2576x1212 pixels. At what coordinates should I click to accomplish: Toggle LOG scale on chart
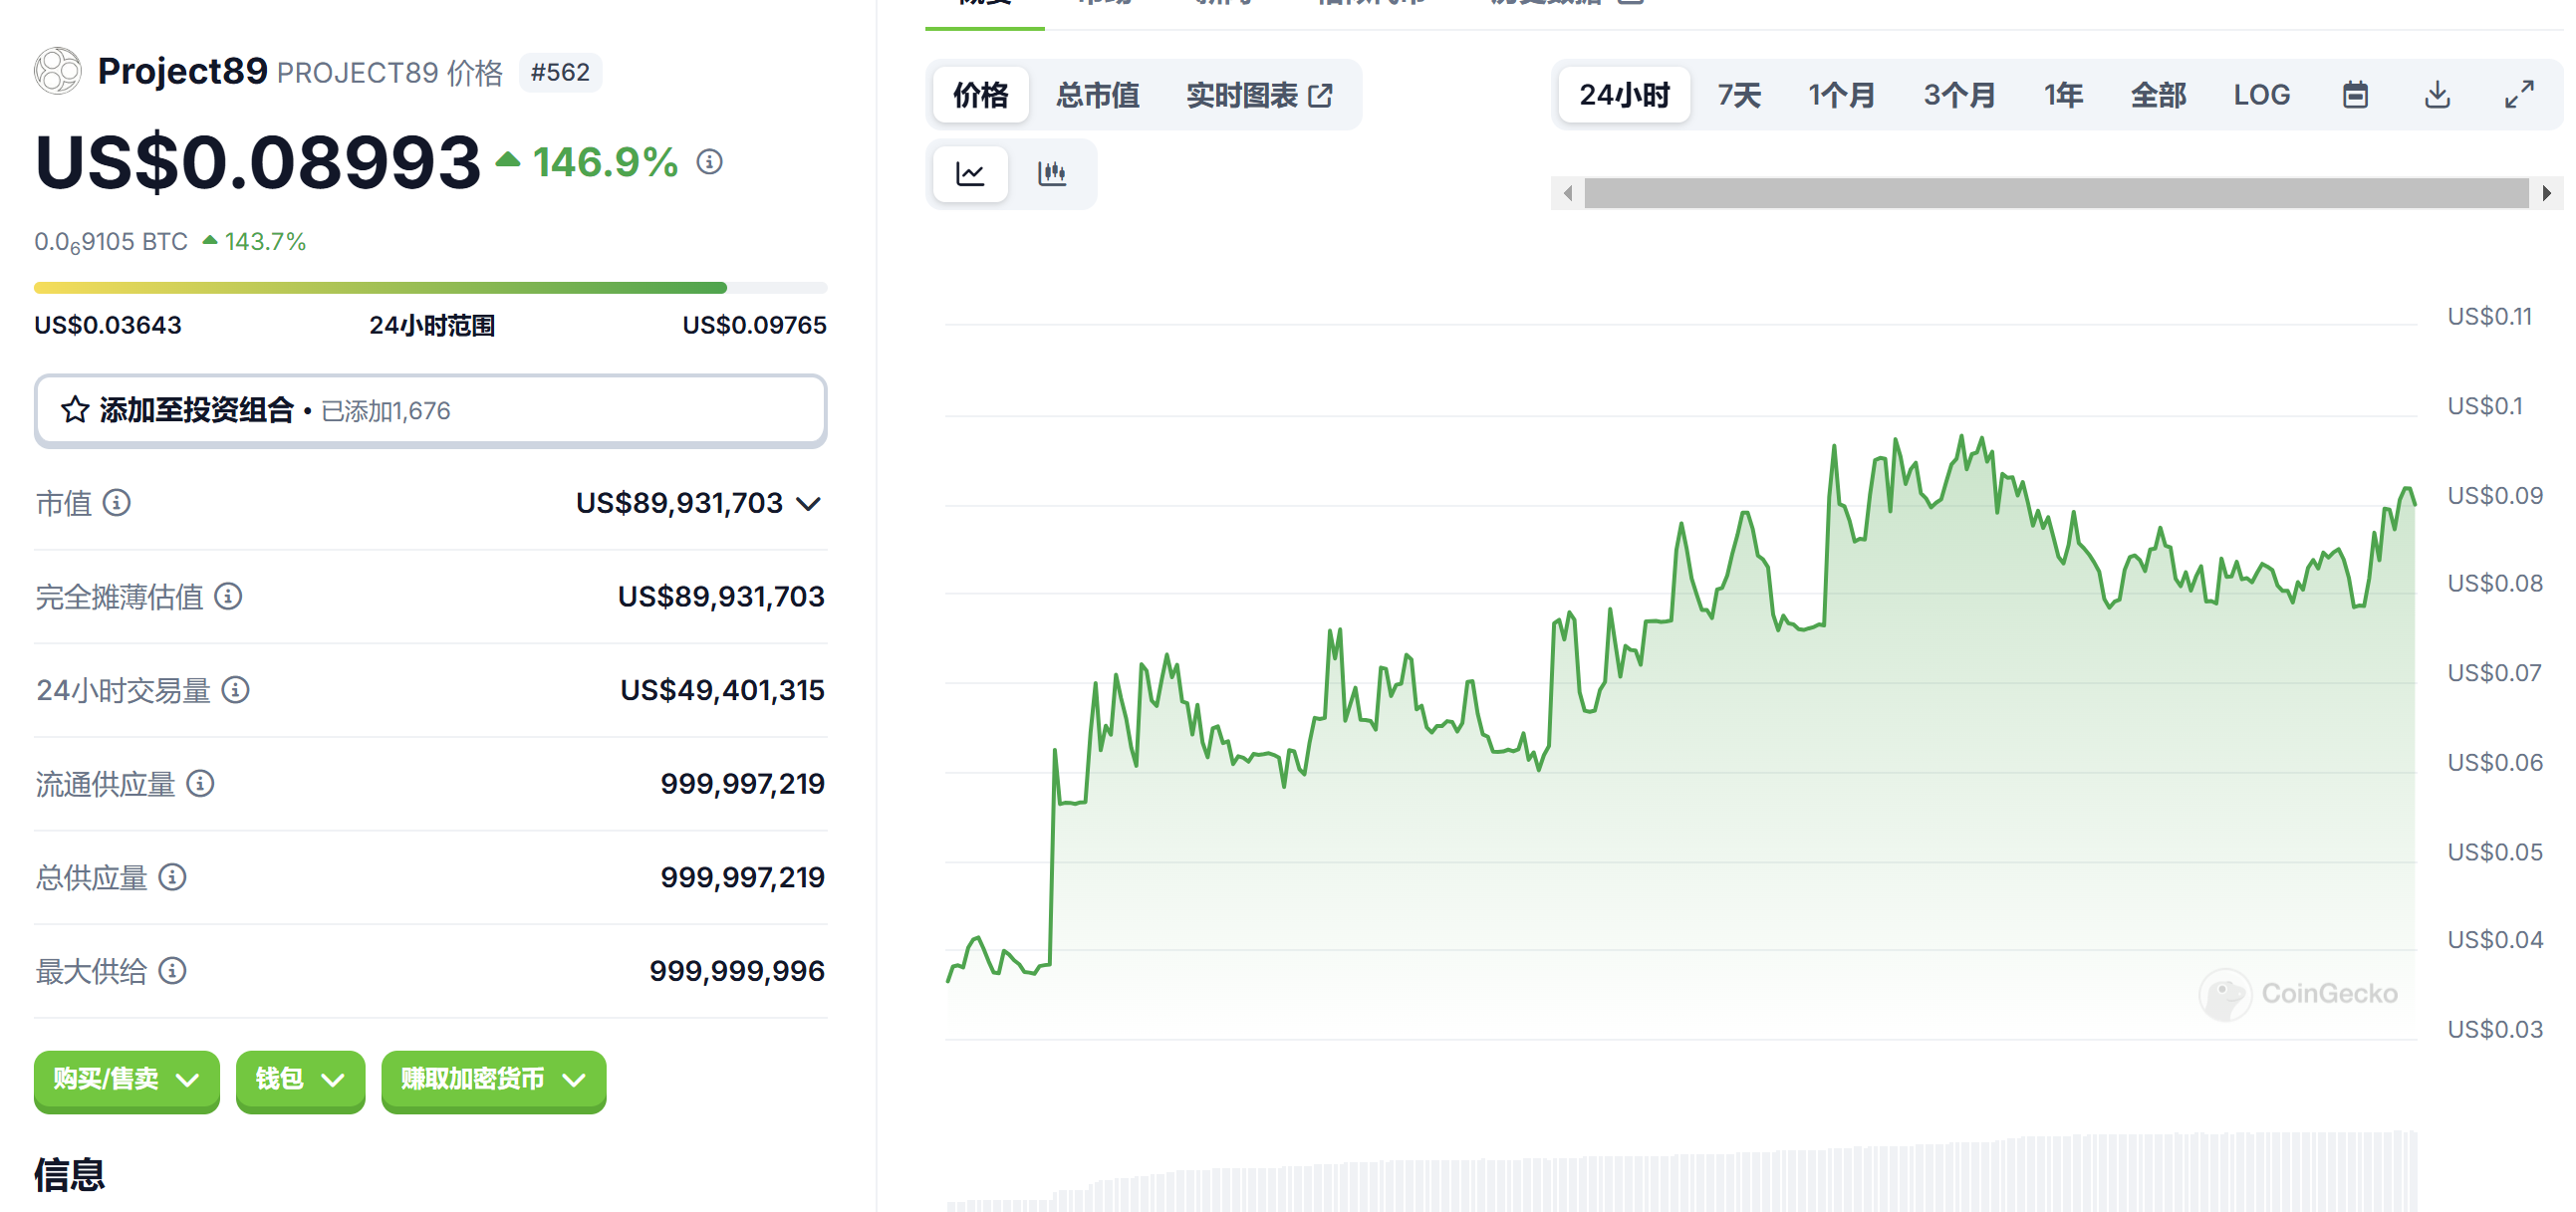coord(2262,95)
